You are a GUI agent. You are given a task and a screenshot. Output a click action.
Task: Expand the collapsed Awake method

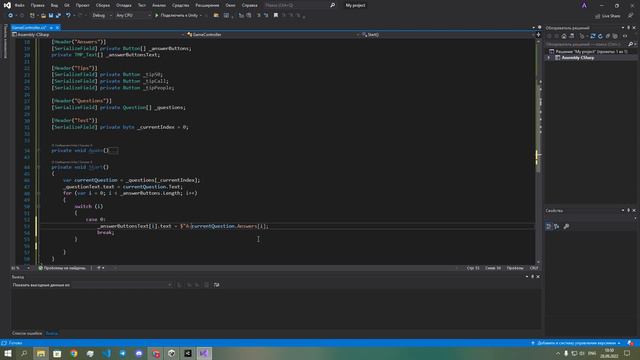(x=38, y=151)
